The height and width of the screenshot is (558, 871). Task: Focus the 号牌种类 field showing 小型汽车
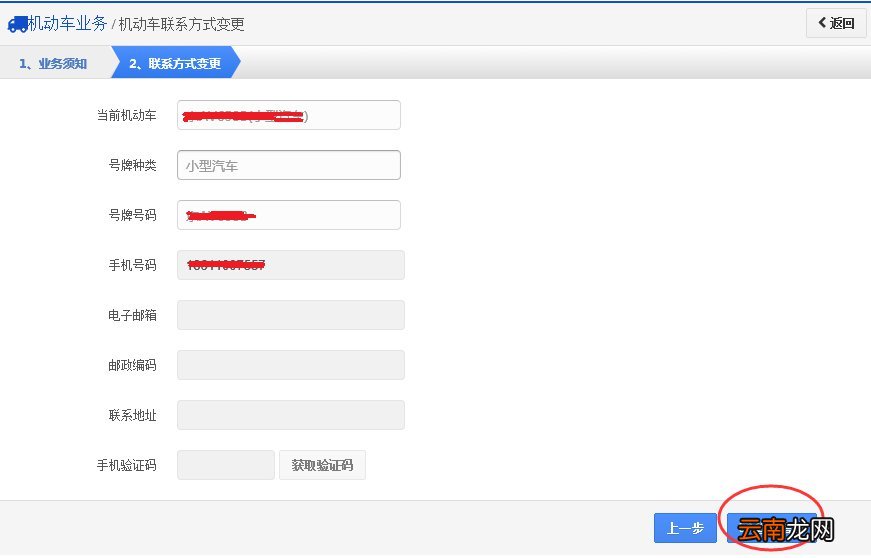[x=289, y=165]
